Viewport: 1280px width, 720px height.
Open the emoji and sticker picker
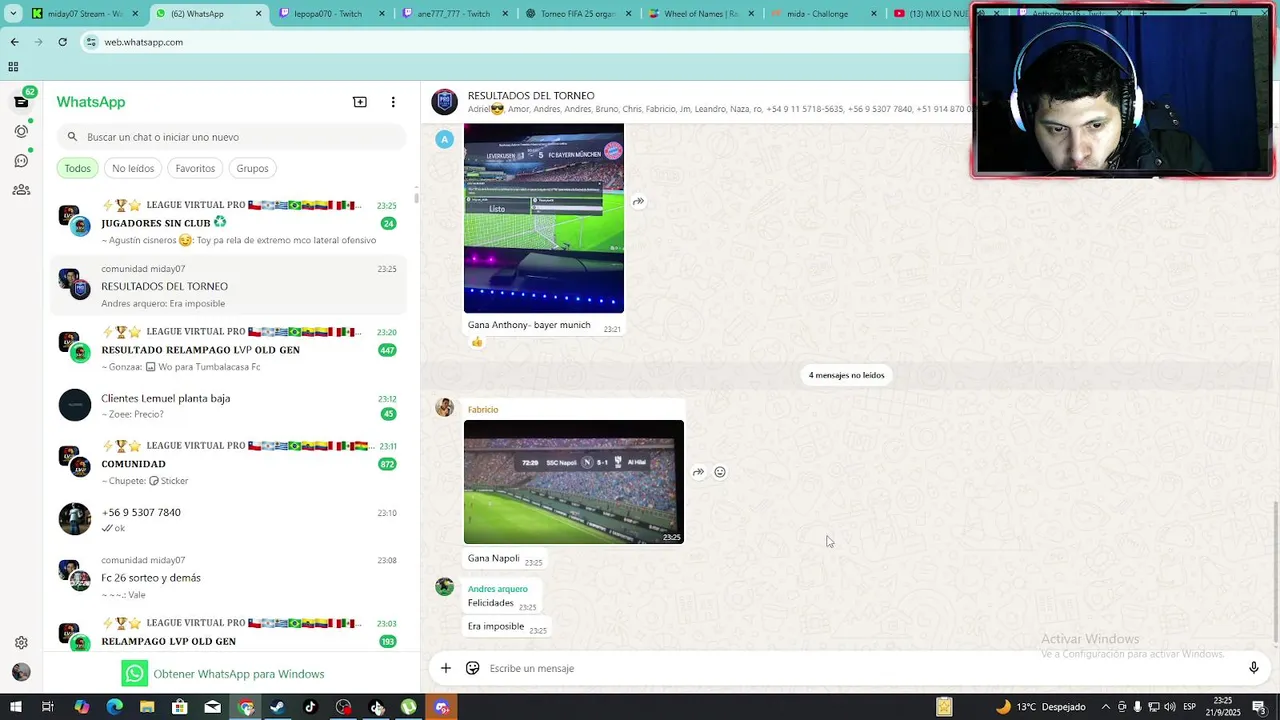coord(473,668)
